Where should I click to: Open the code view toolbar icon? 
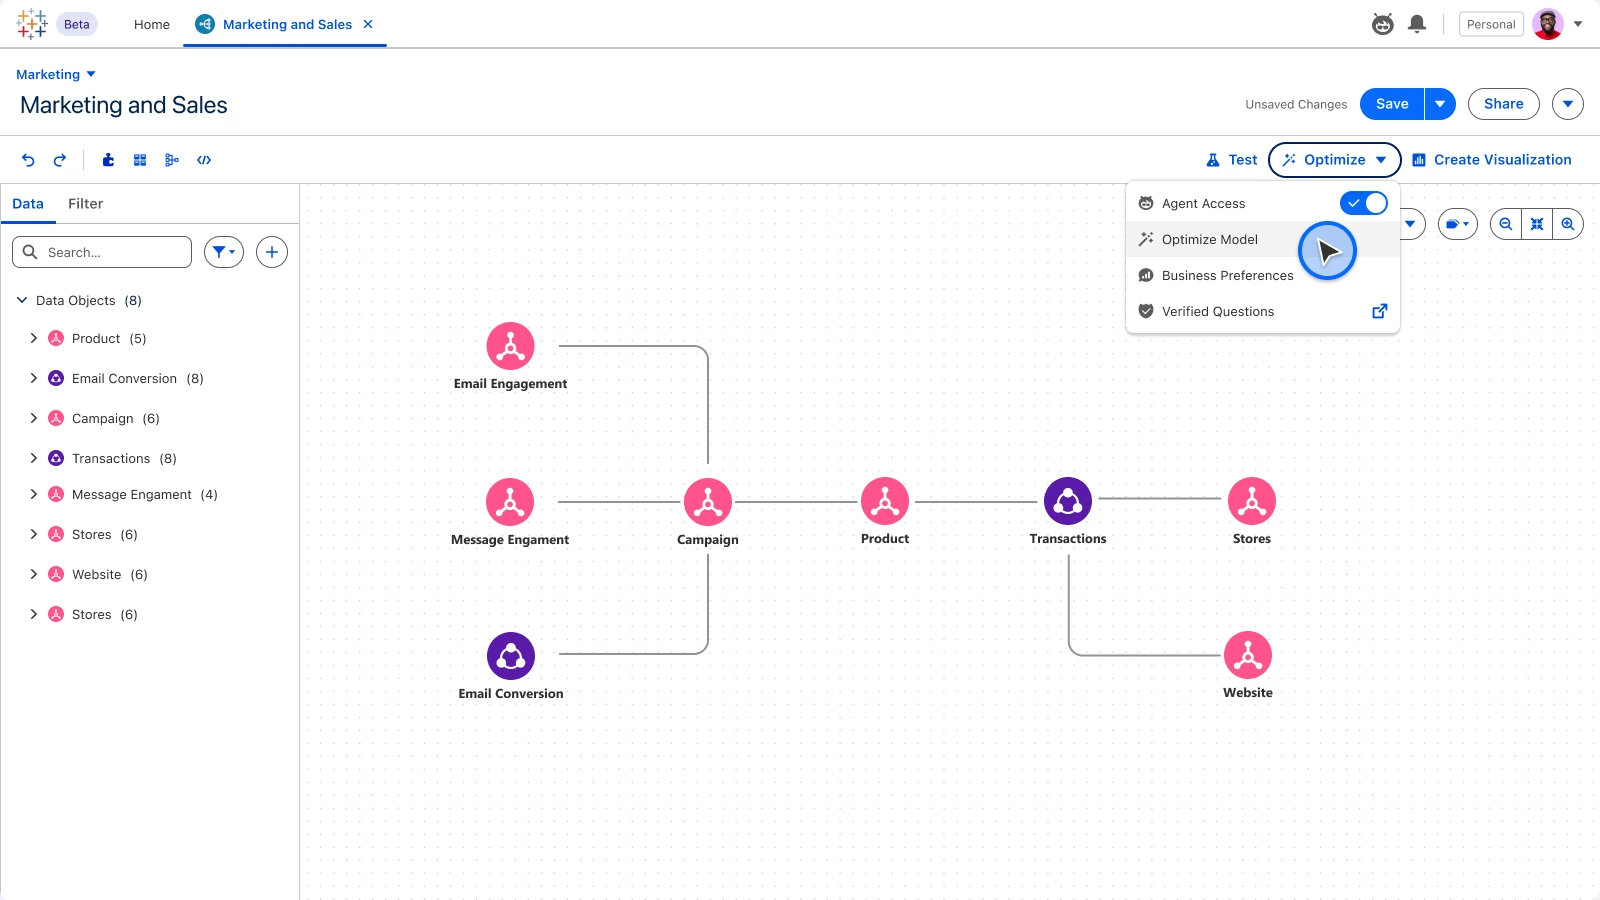click(x=204, y=160)
